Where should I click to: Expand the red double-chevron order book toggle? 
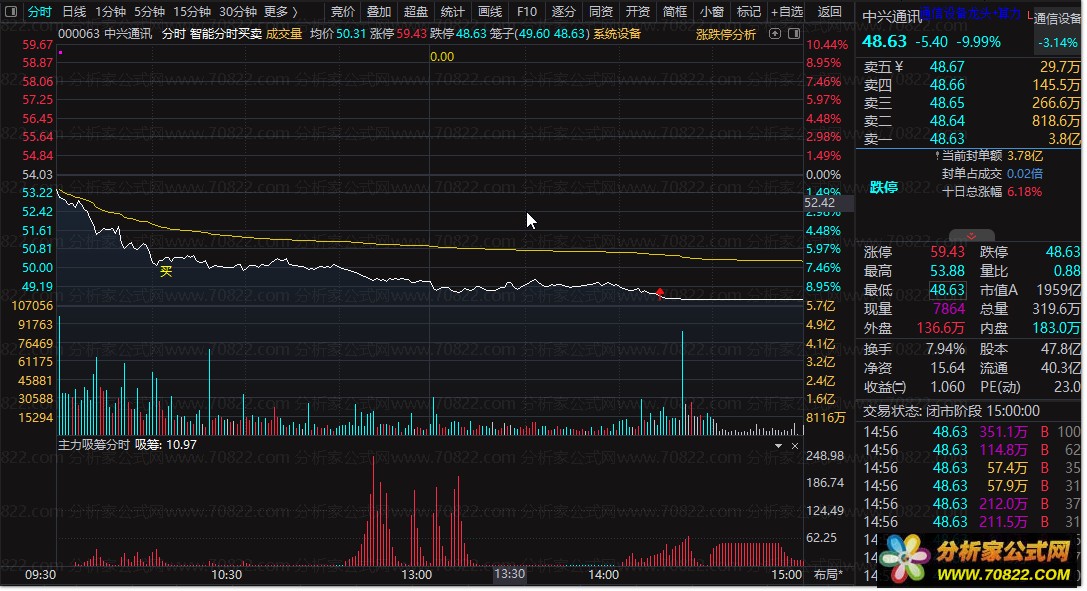pyautogui.click(x=971, y=236)
